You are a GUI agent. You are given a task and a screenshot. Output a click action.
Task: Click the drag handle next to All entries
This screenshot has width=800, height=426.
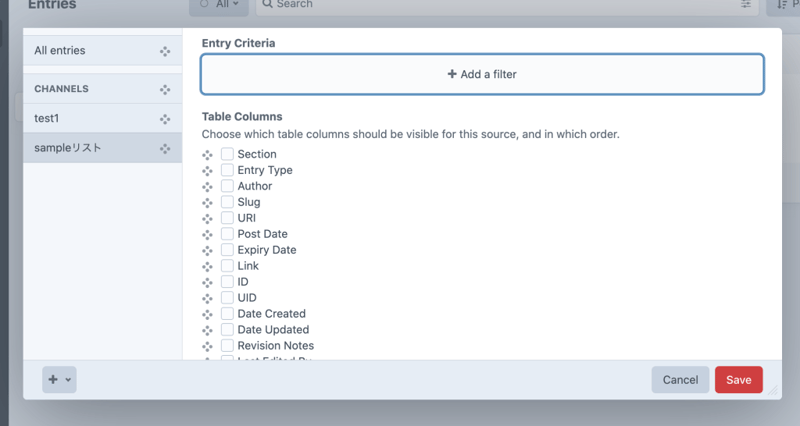tap(165, 51)
